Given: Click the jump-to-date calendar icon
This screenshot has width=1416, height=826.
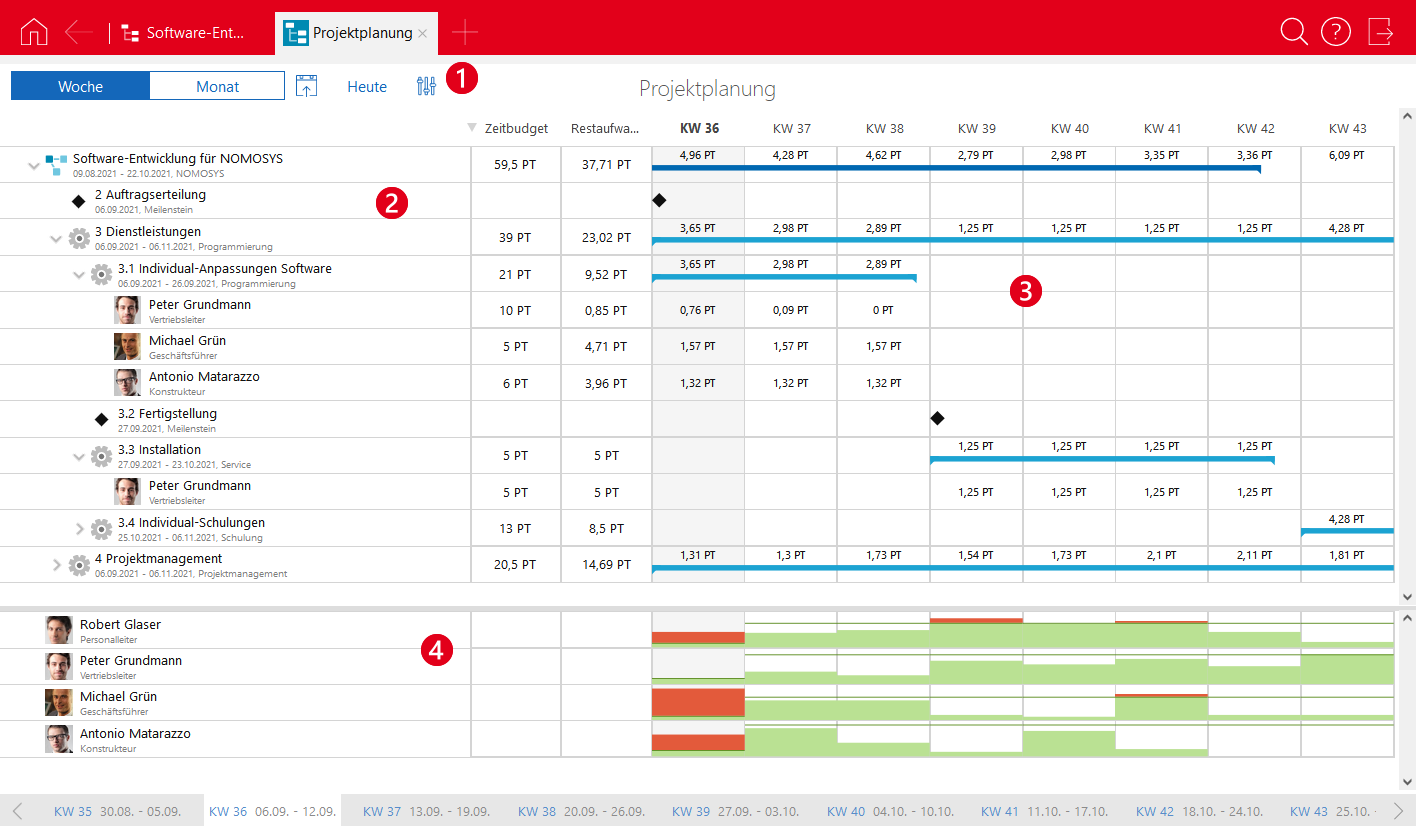Looking at the screenshot, I should (x=306, y=87).
